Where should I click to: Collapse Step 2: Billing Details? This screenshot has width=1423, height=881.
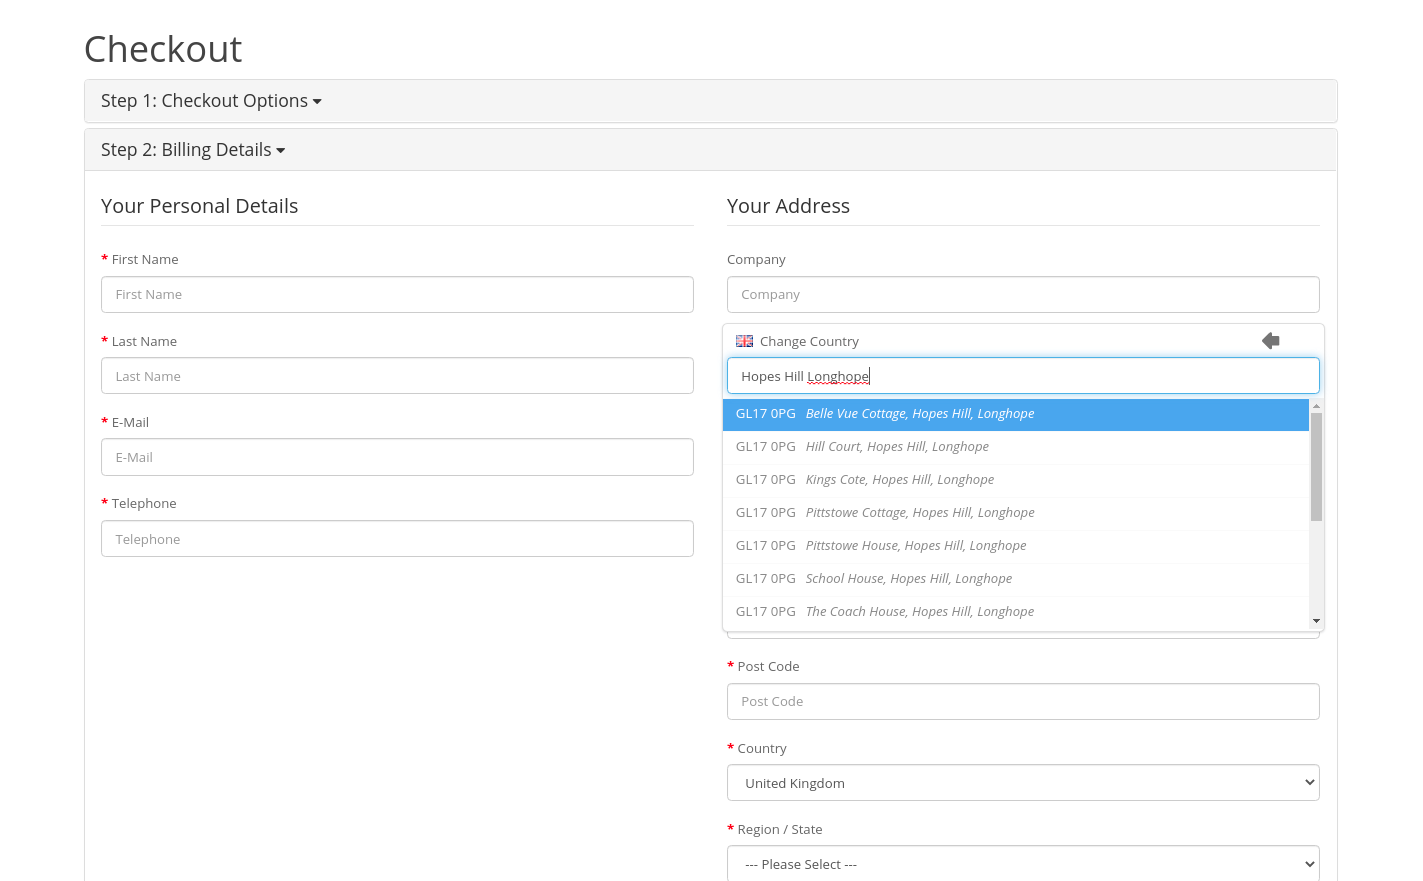tap(193, 150)
